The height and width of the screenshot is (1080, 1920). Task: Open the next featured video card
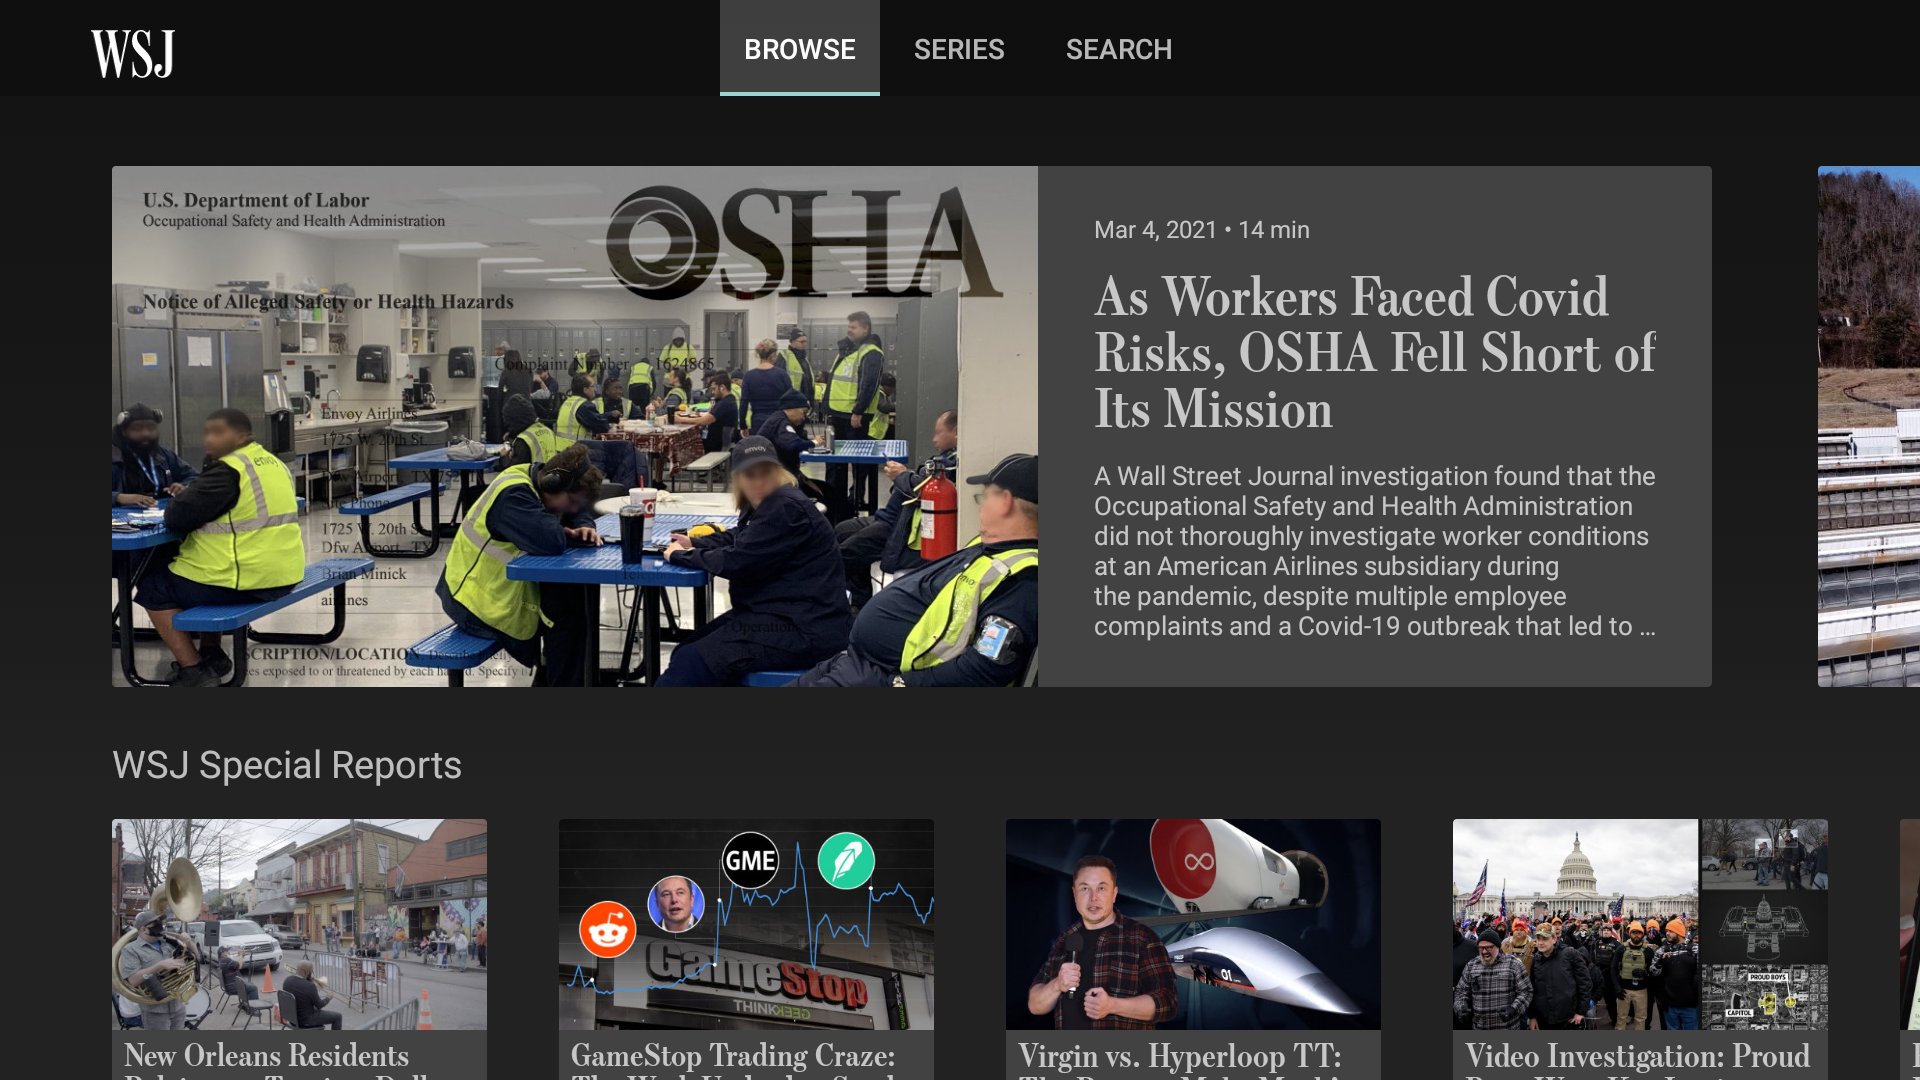pos(1869,426)
